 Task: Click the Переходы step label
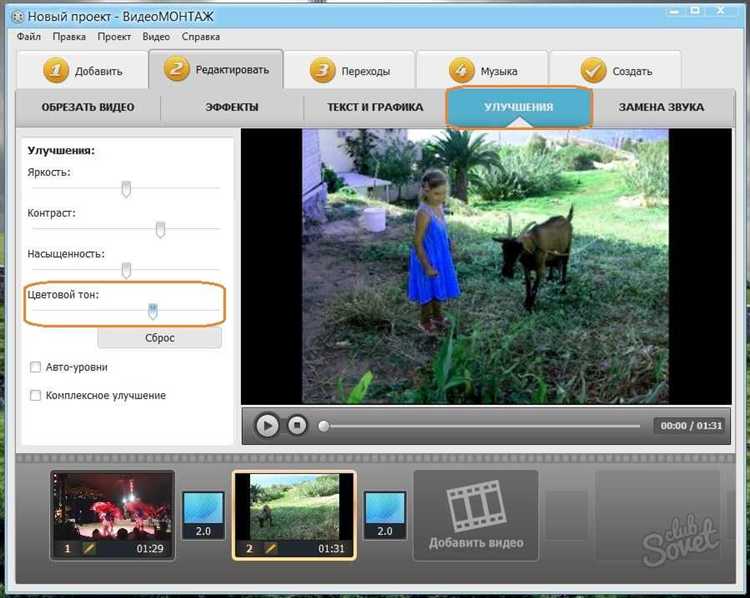click(x=366, y=71)
